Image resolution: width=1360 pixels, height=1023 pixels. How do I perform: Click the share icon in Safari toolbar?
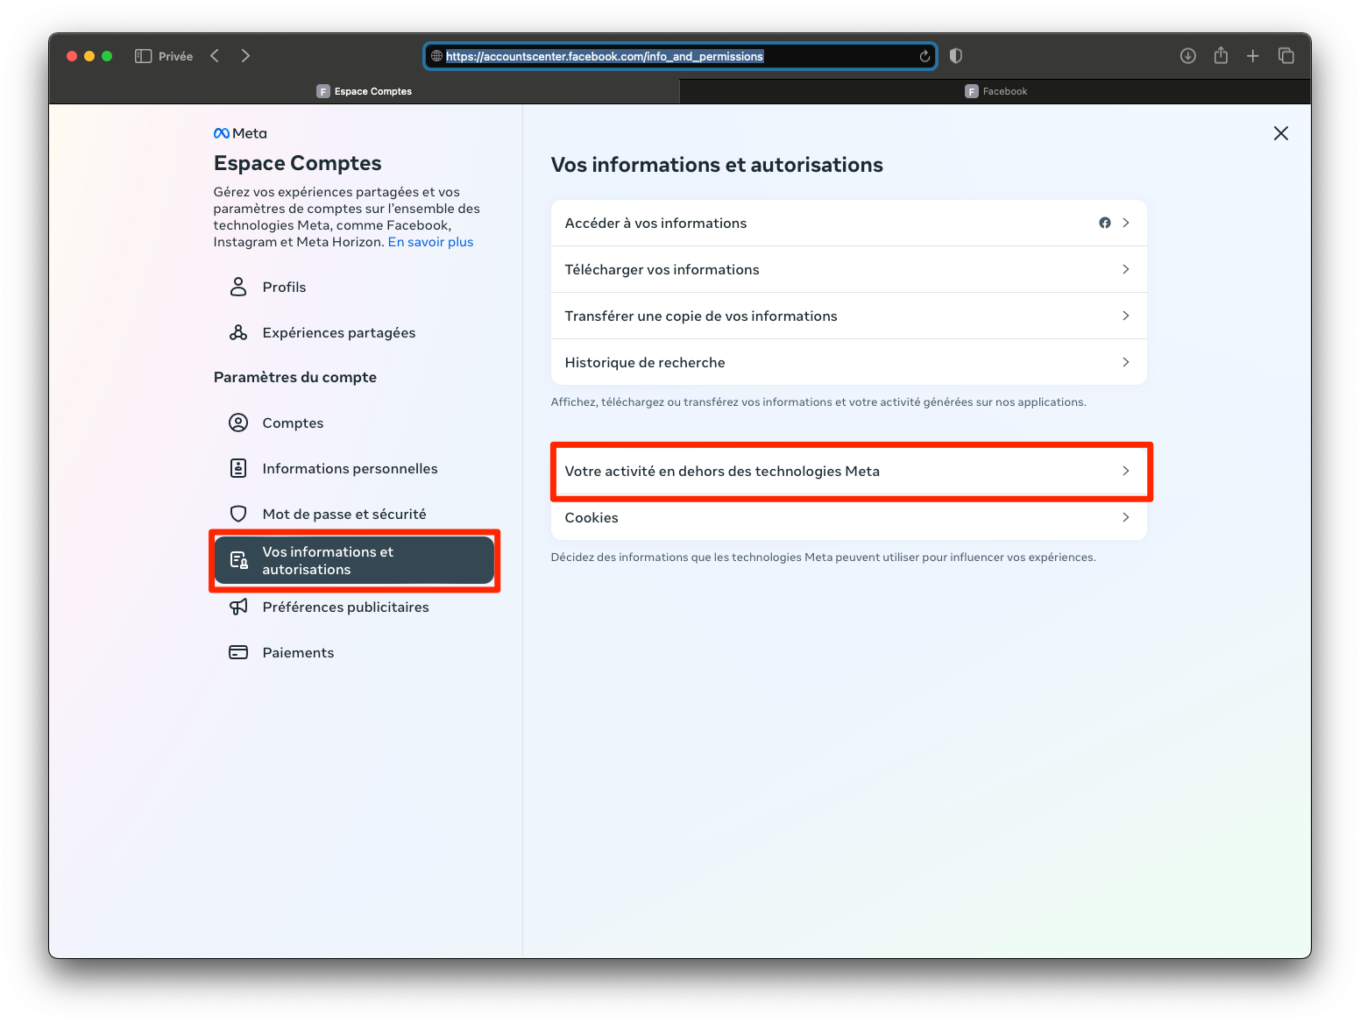coord(1221,55)
